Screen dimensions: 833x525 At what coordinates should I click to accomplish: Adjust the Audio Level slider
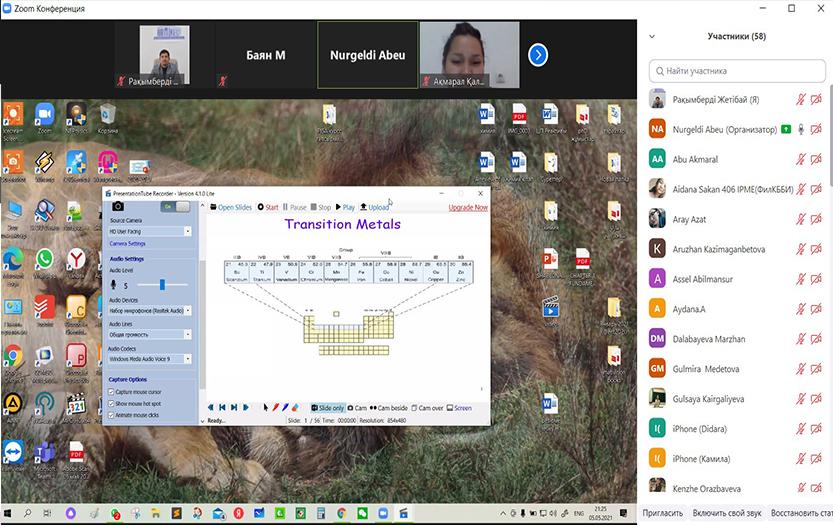(x=162, y=285)
